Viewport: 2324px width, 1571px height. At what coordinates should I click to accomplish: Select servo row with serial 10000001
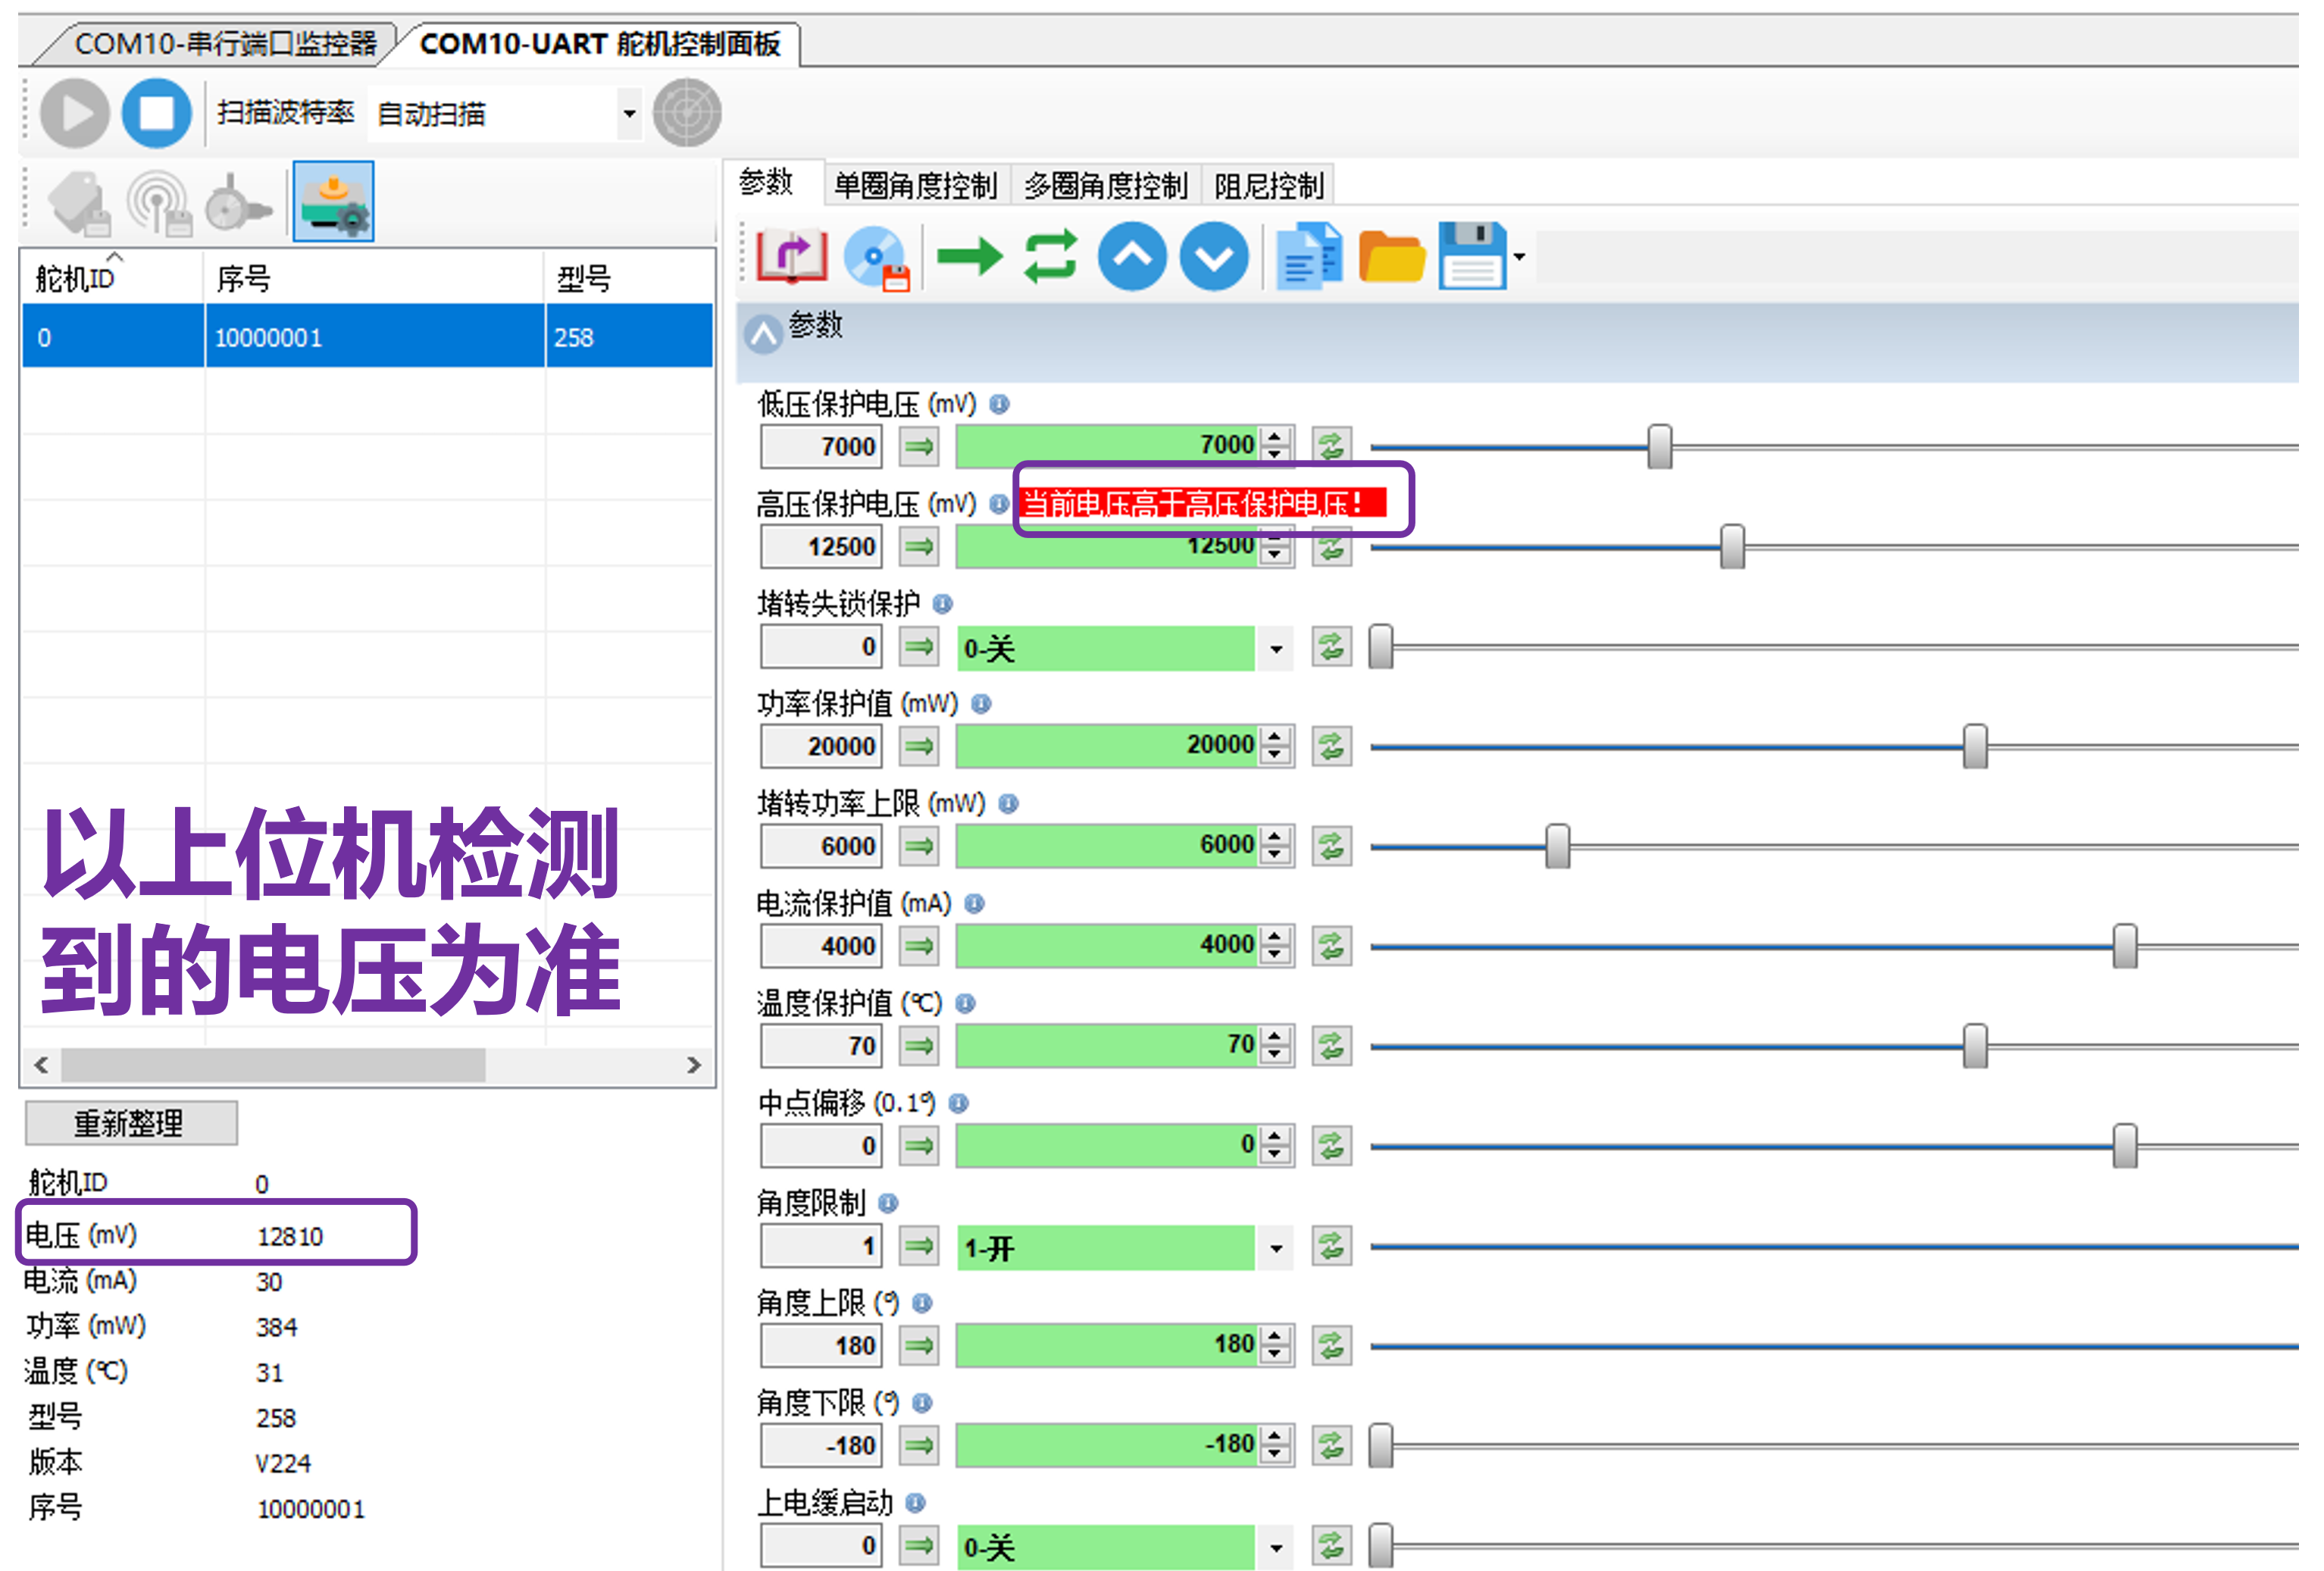click(x=367, y=337)
